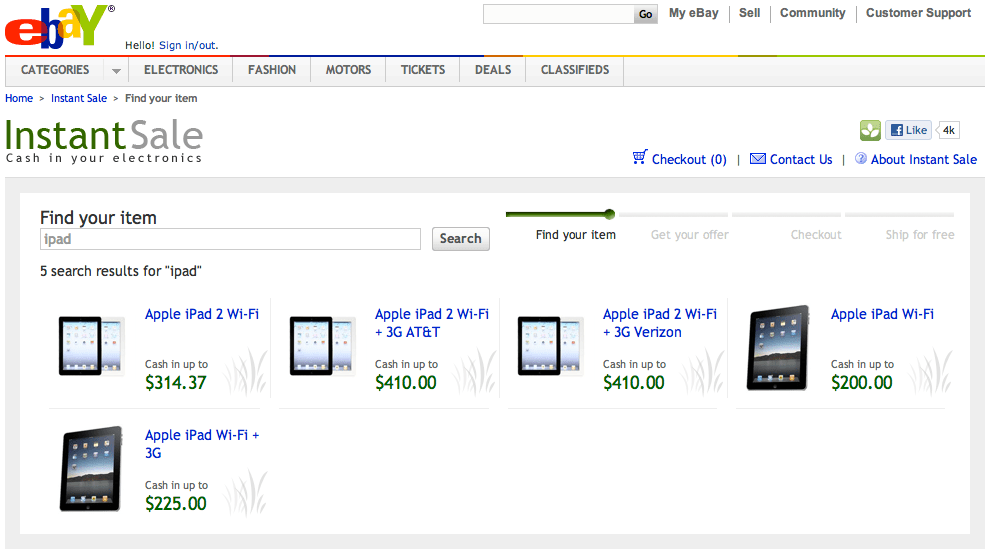The width and height of the screenshot is (990, 553).
Task: Click the 4k like count bubble
Action: point(948,130)
